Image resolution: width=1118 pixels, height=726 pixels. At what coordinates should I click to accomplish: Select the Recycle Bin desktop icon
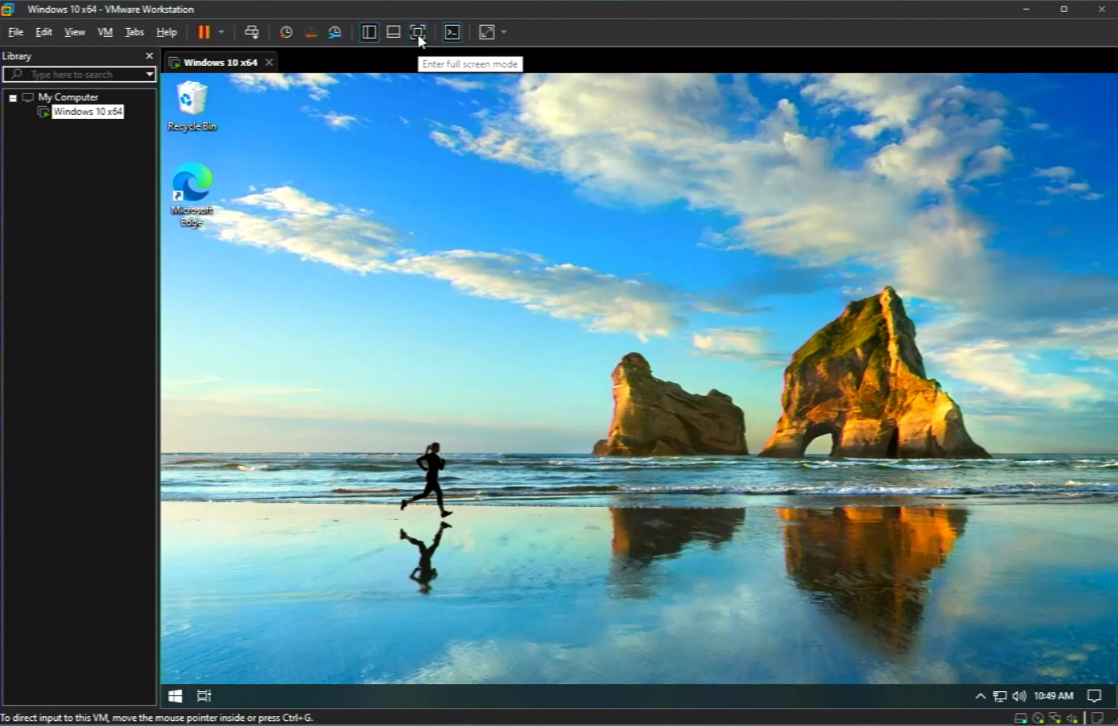[x=192, y=106]
